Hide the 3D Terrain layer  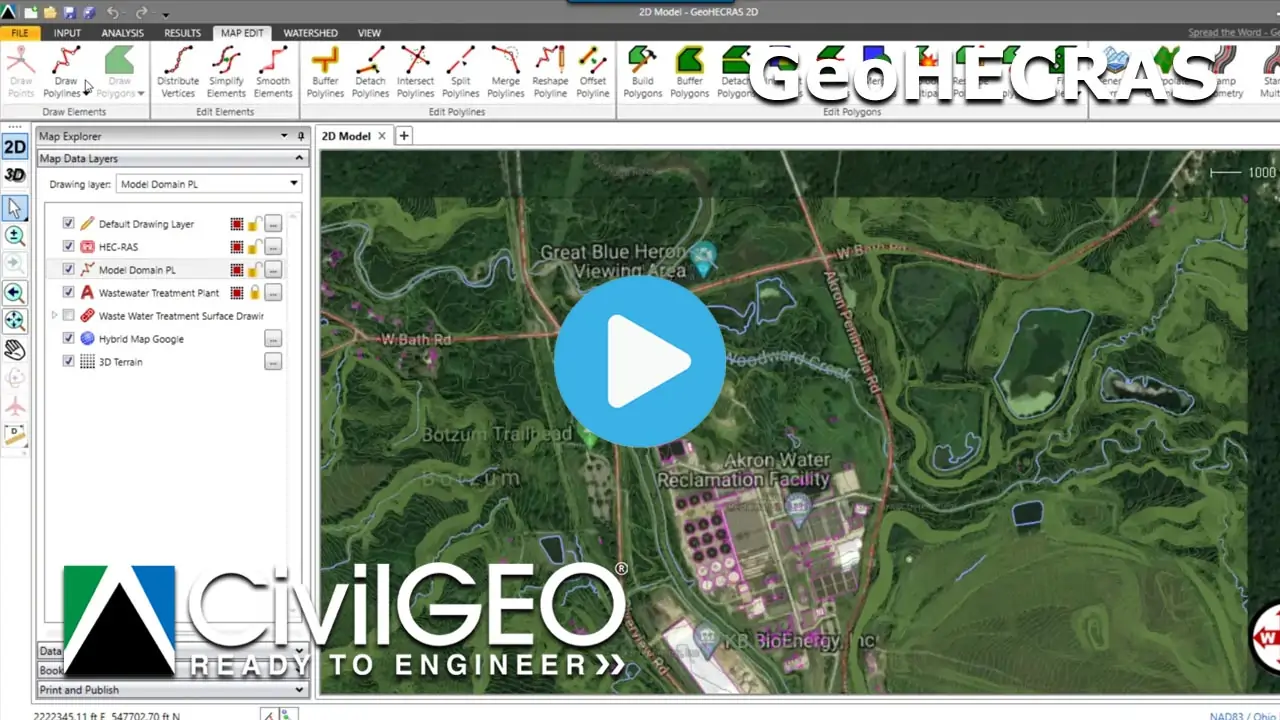[x=68, y=361]
